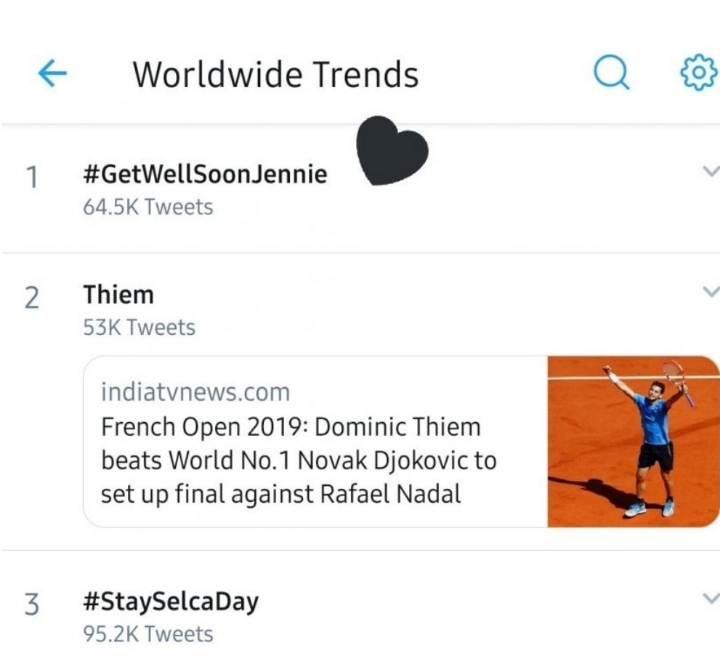This screenshot has width=720, height=669.
Task: Select the 95.2K Tweets count
Action: (x=148, y=634)
